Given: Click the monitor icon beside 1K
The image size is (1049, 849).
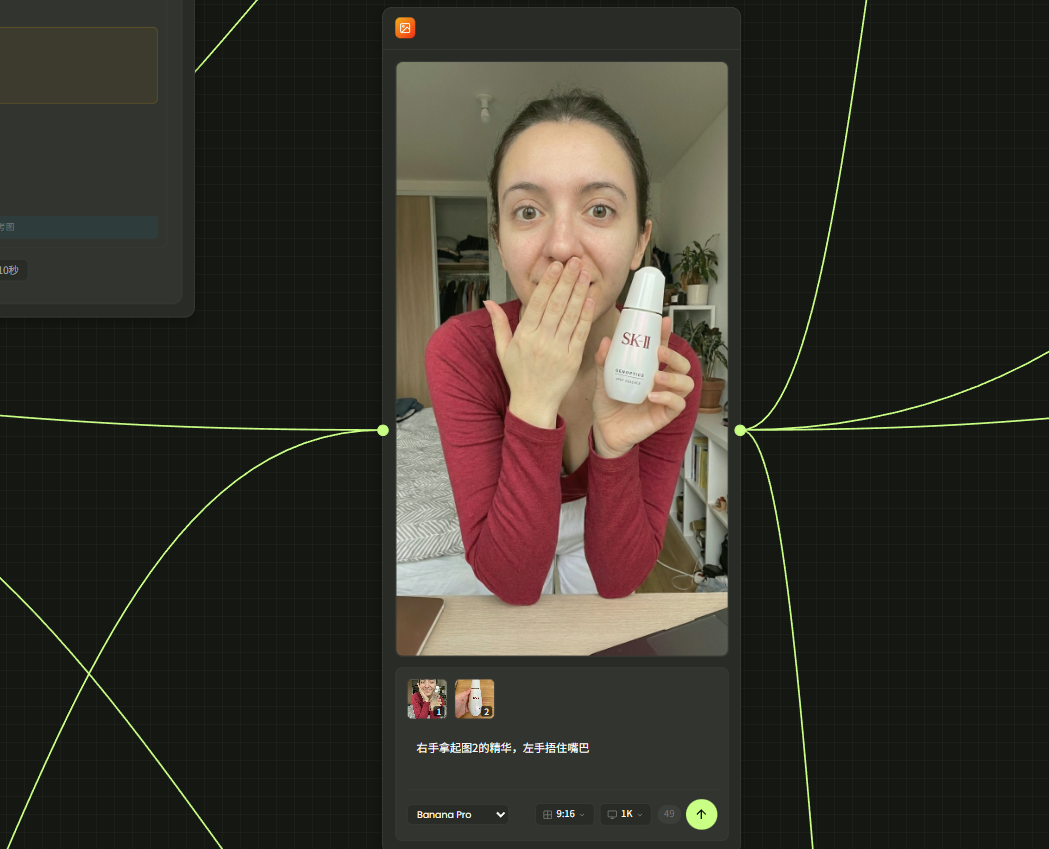Looking at the screenshot, I should [x=612, y=815].
